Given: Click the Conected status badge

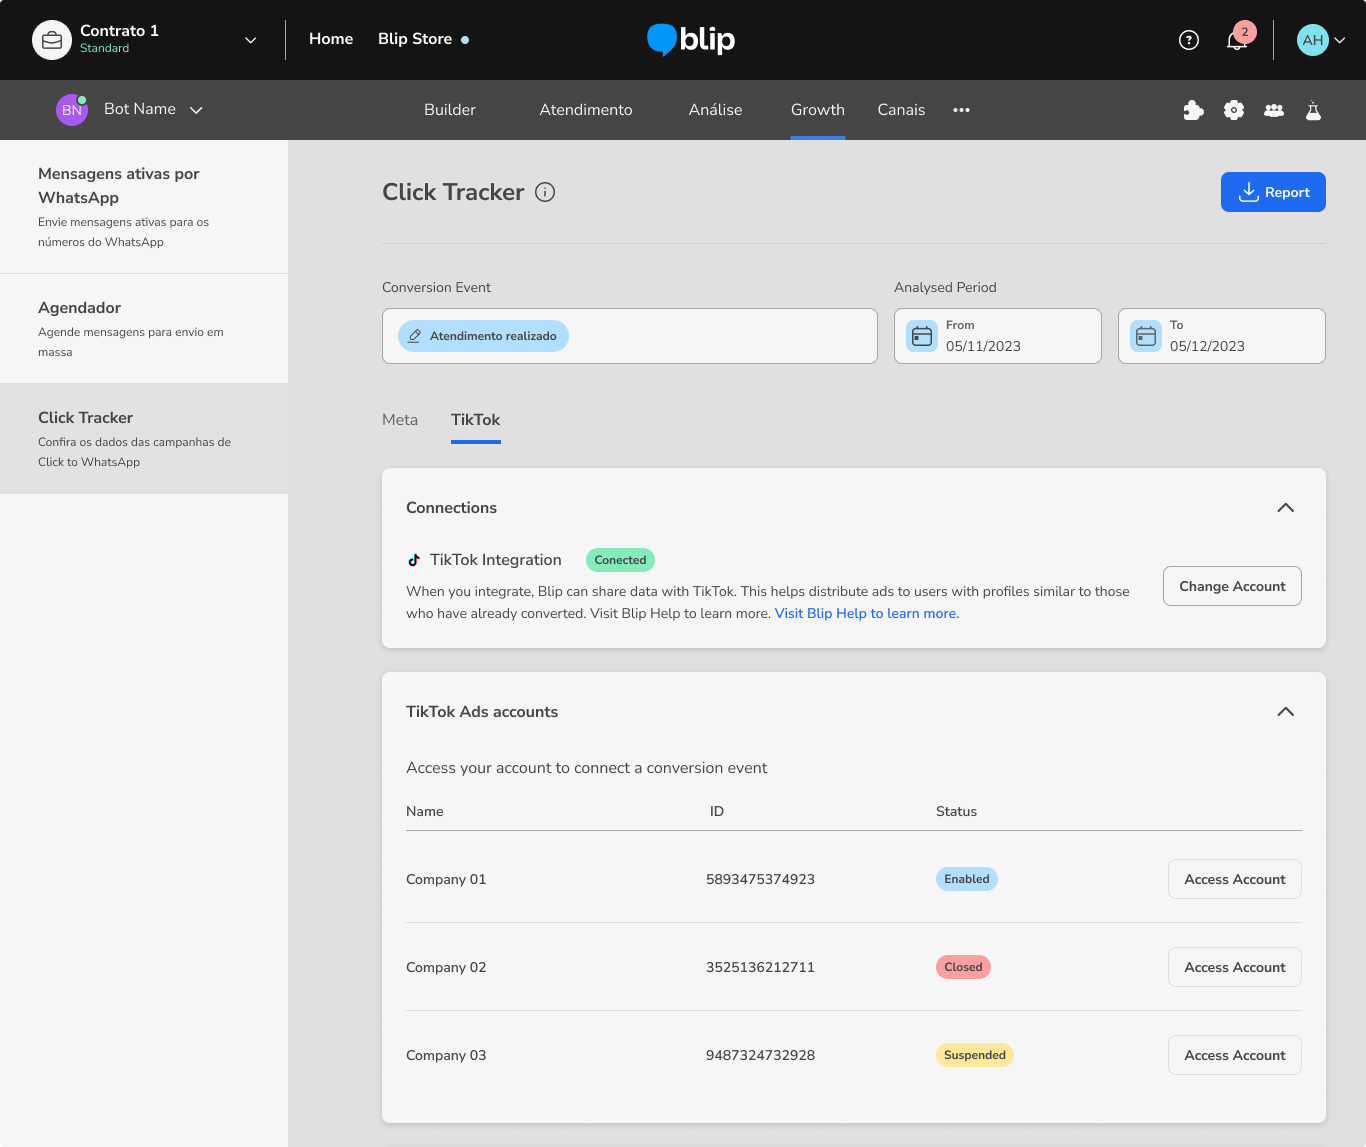Looking at the screenshot, I should 620,560.
